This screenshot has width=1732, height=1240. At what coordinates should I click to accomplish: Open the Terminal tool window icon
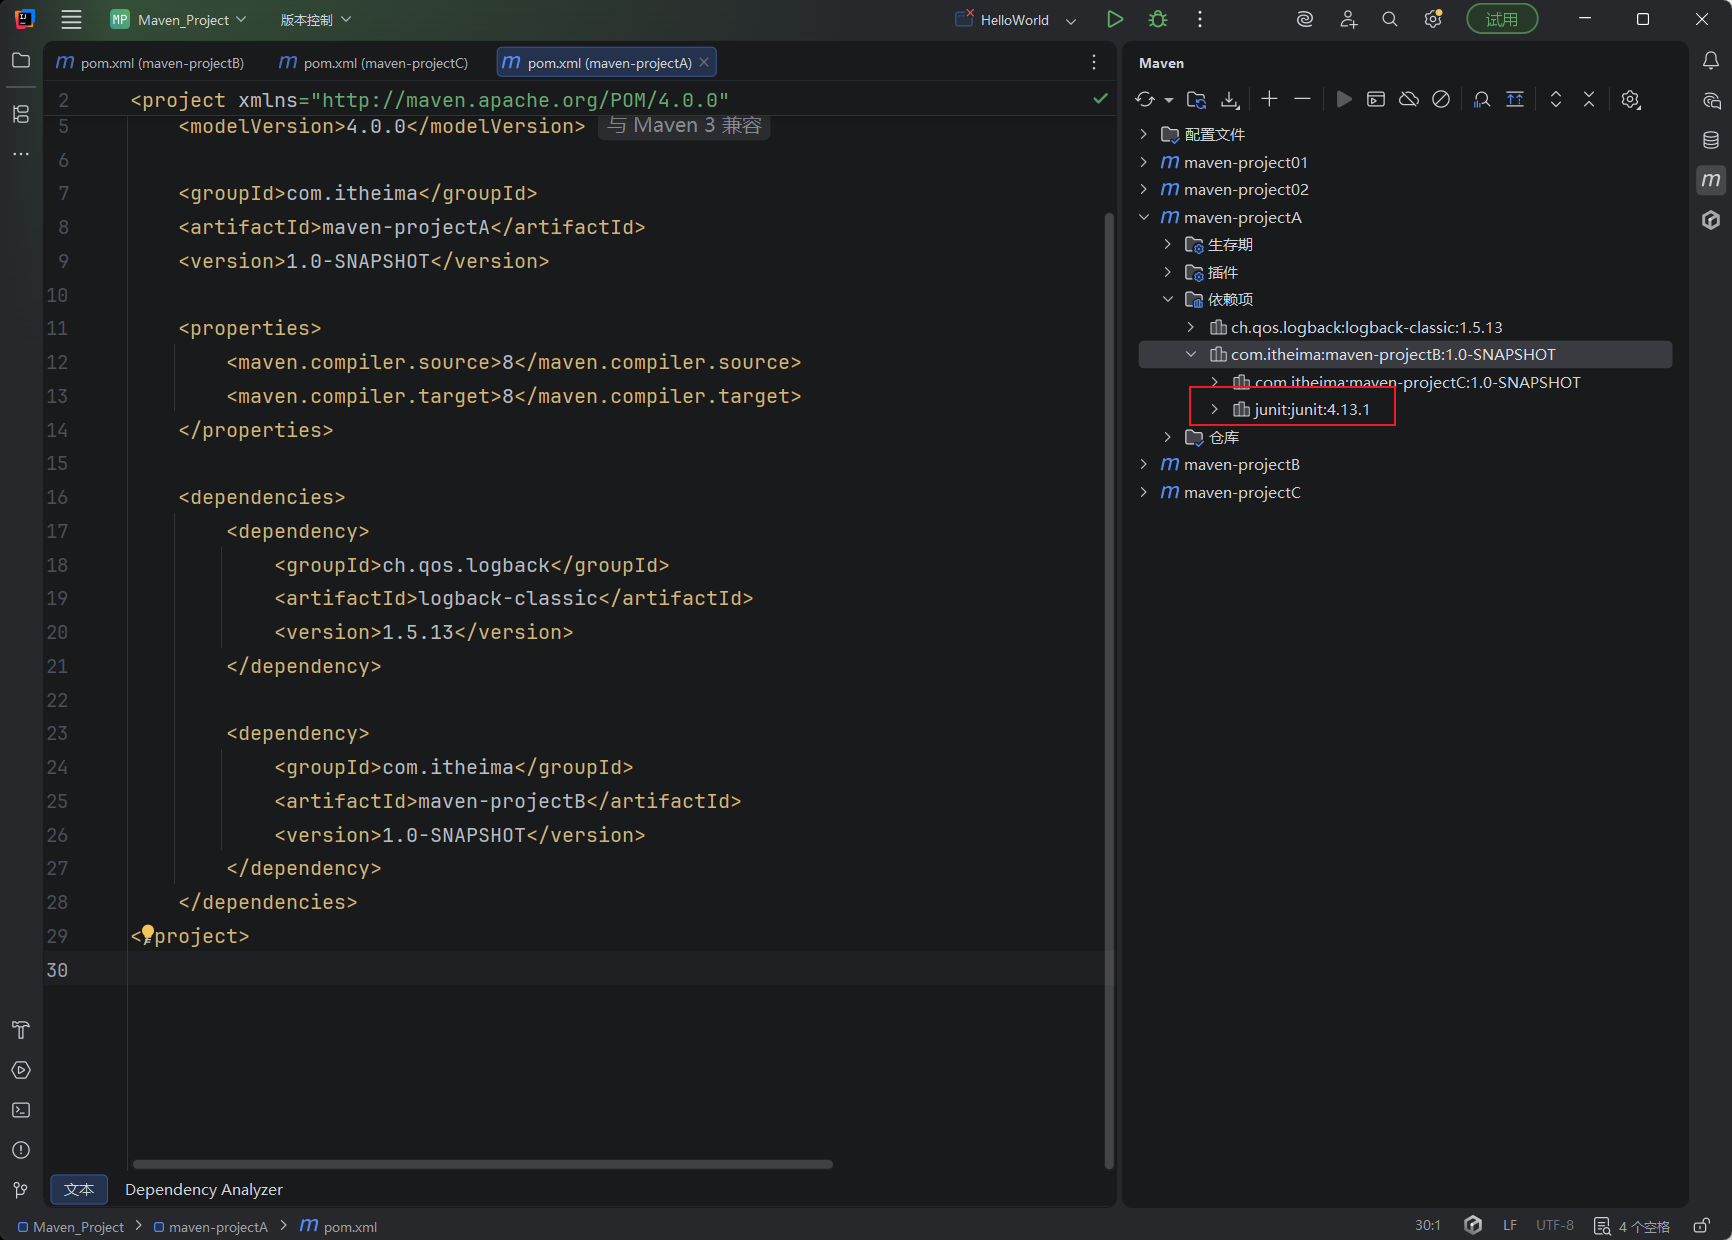pyautogui.click(x=21, y=1110)
